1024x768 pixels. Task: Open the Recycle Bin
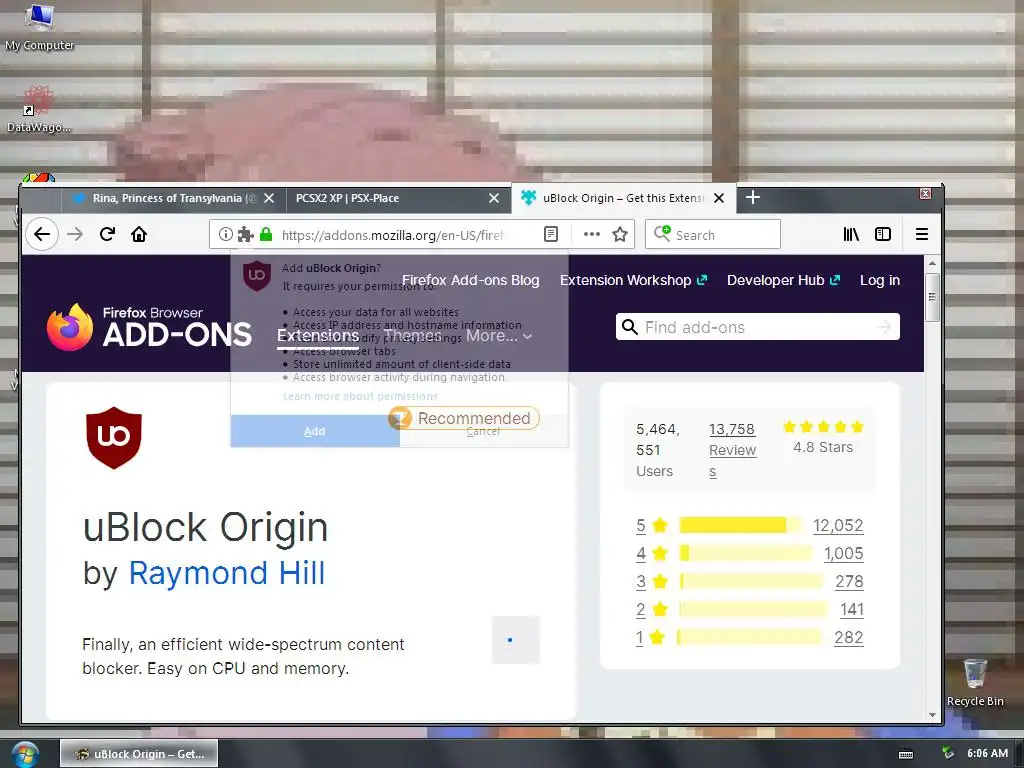[975, 682]
